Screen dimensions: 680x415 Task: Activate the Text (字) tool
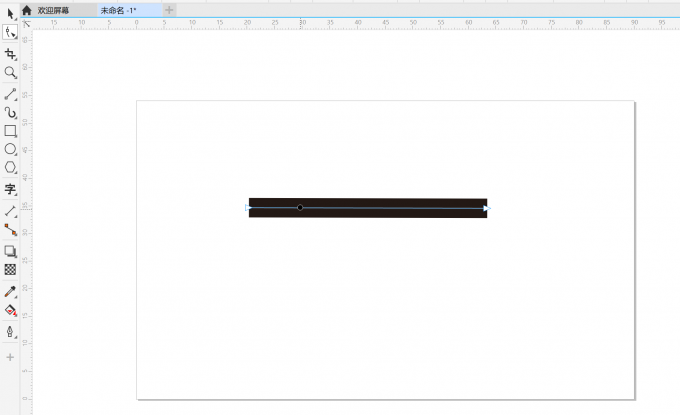click(10, 190)
